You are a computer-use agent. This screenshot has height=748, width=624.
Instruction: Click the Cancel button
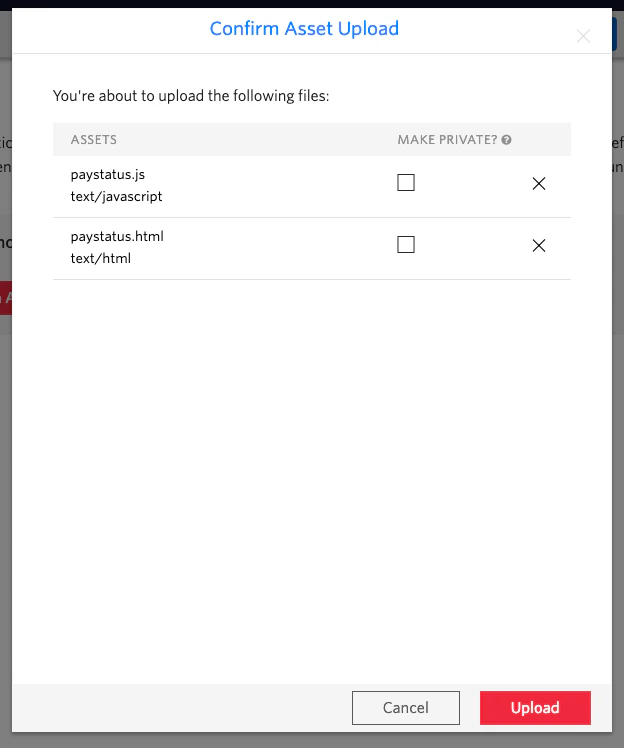pyautogui.click(x=406, y=708)
